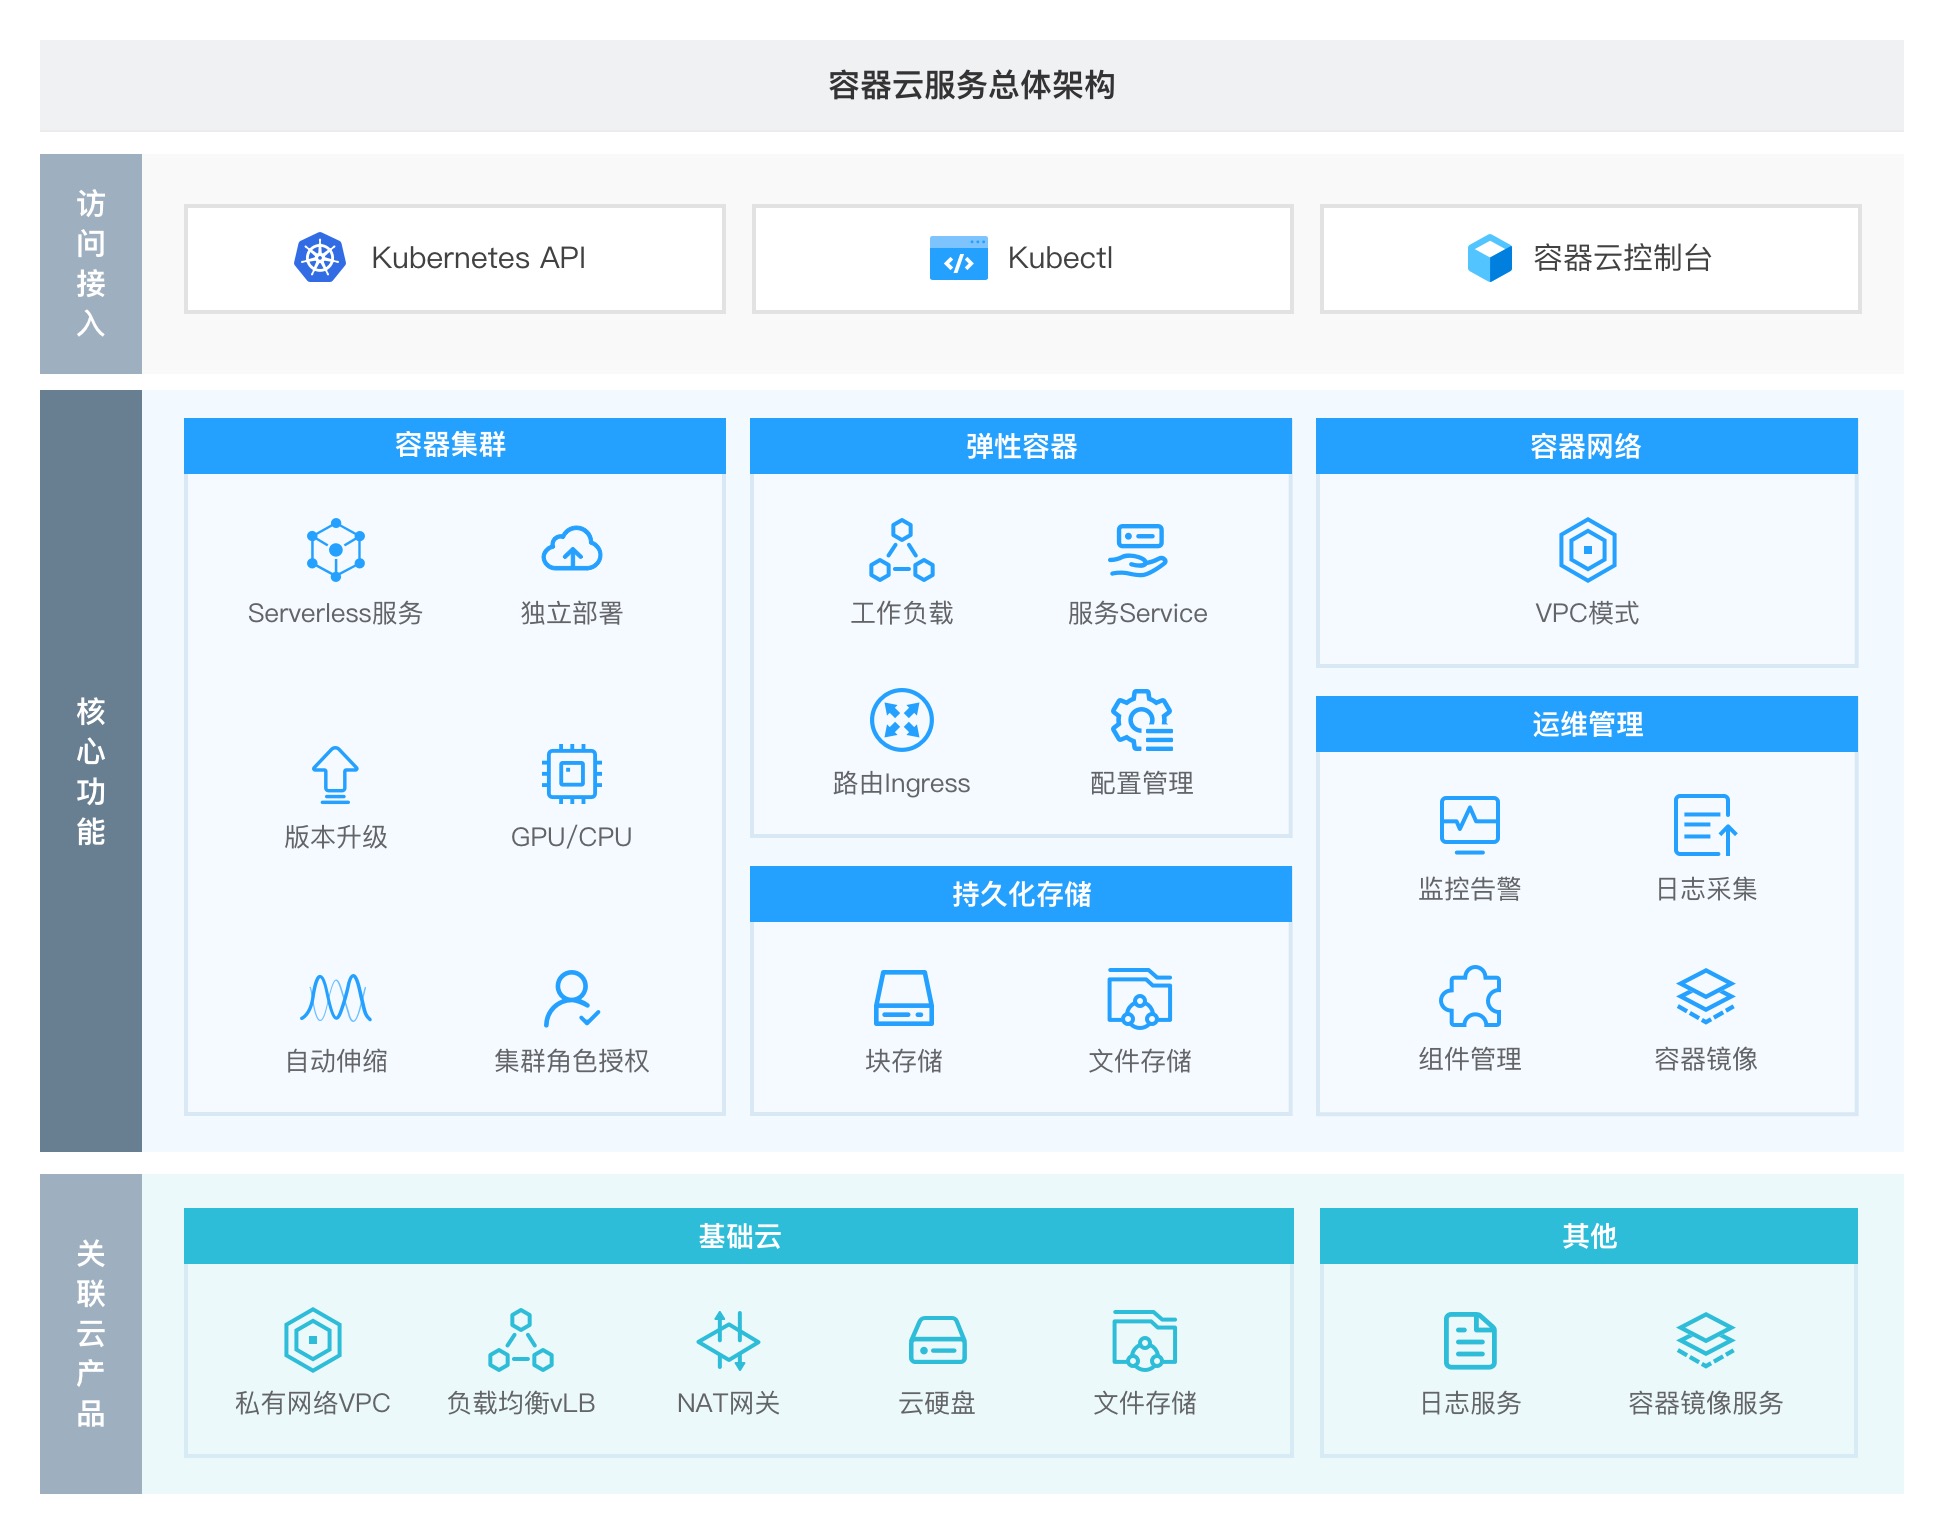Click the GPU/CPU chip icon
This screenshot has width=1944, height=1534.
pos(571,773)
